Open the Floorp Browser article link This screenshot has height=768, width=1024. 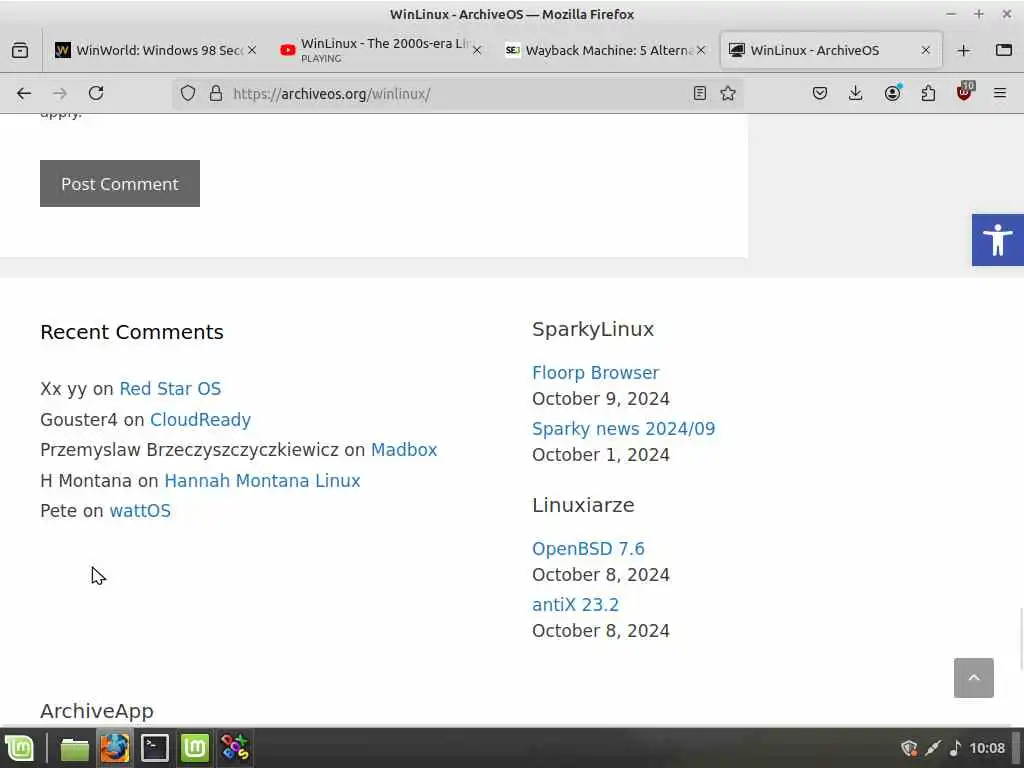(595, 373)
